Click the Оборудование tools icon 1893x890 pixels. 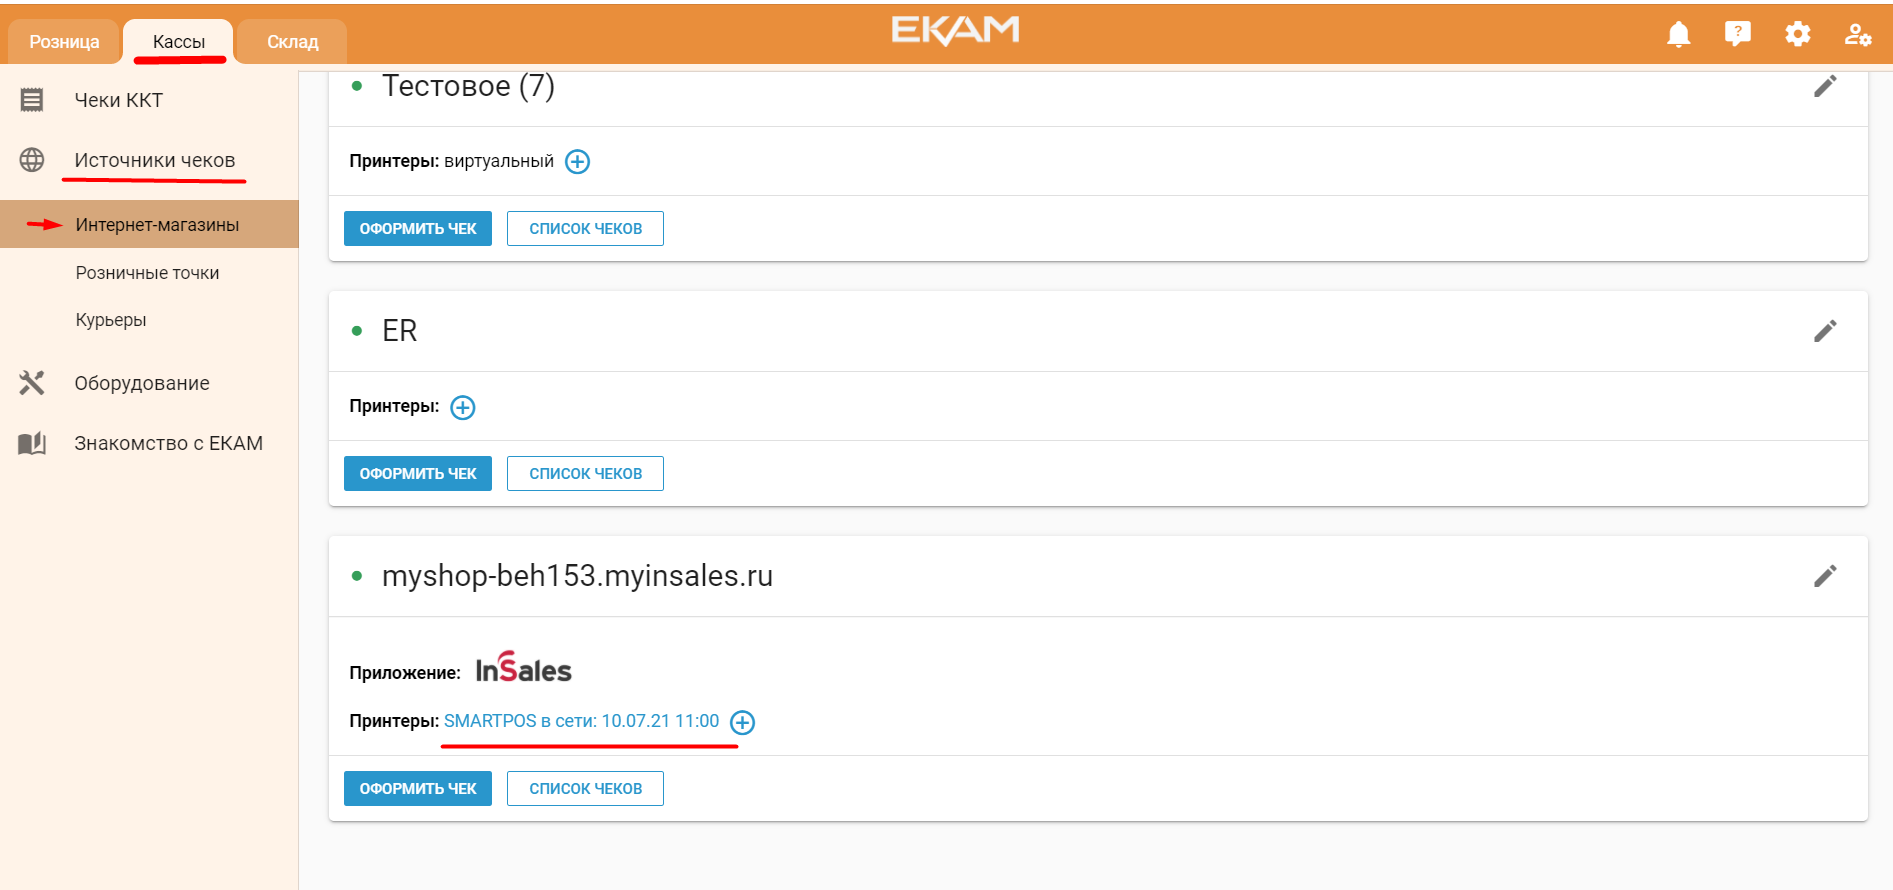click(32, 383)
